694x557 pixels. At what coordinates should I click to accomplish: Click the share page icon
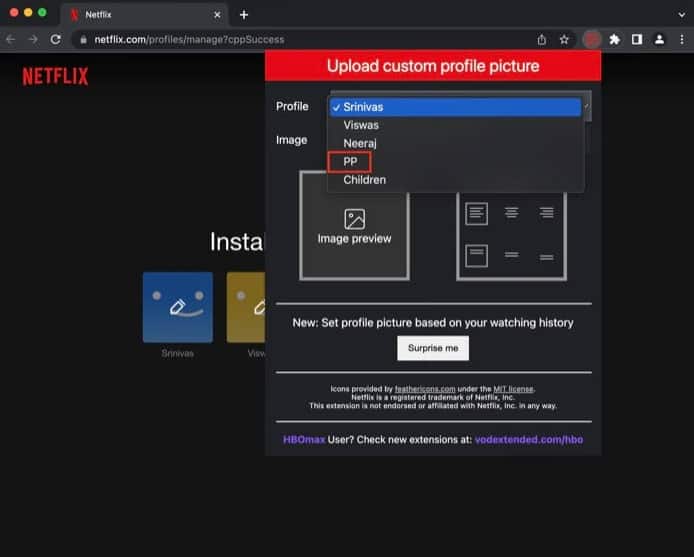(542, 40)
